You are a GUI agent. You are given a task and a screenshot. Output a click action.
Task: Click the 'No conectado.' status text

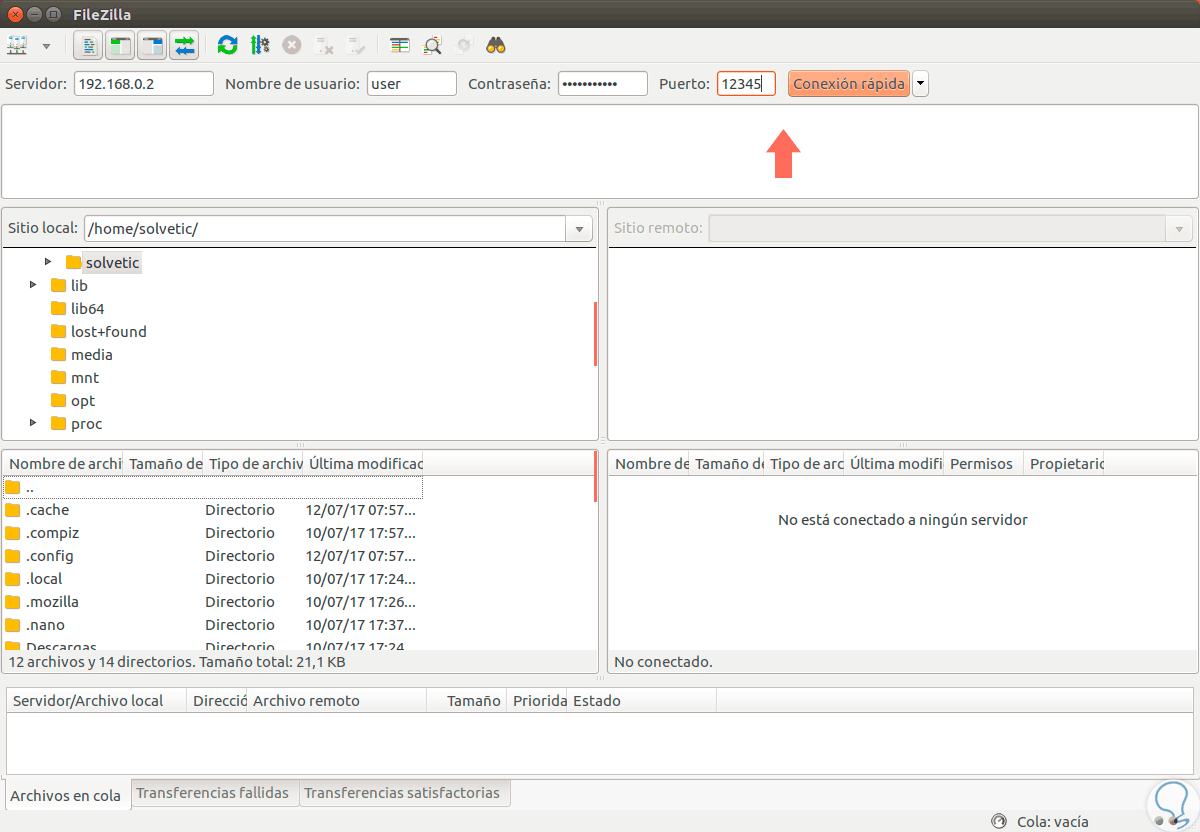point(663,662)
